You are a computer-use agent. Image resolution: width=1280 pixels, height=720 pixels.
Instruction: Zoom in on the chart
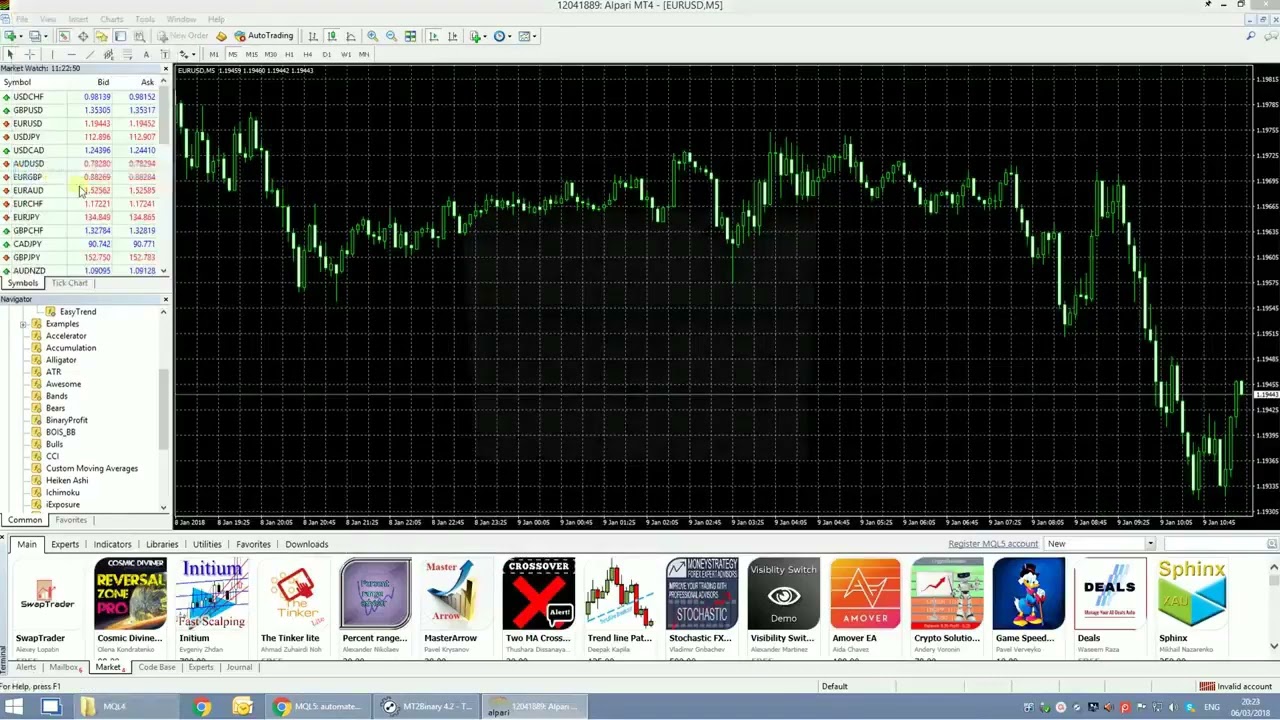[372, 36]
